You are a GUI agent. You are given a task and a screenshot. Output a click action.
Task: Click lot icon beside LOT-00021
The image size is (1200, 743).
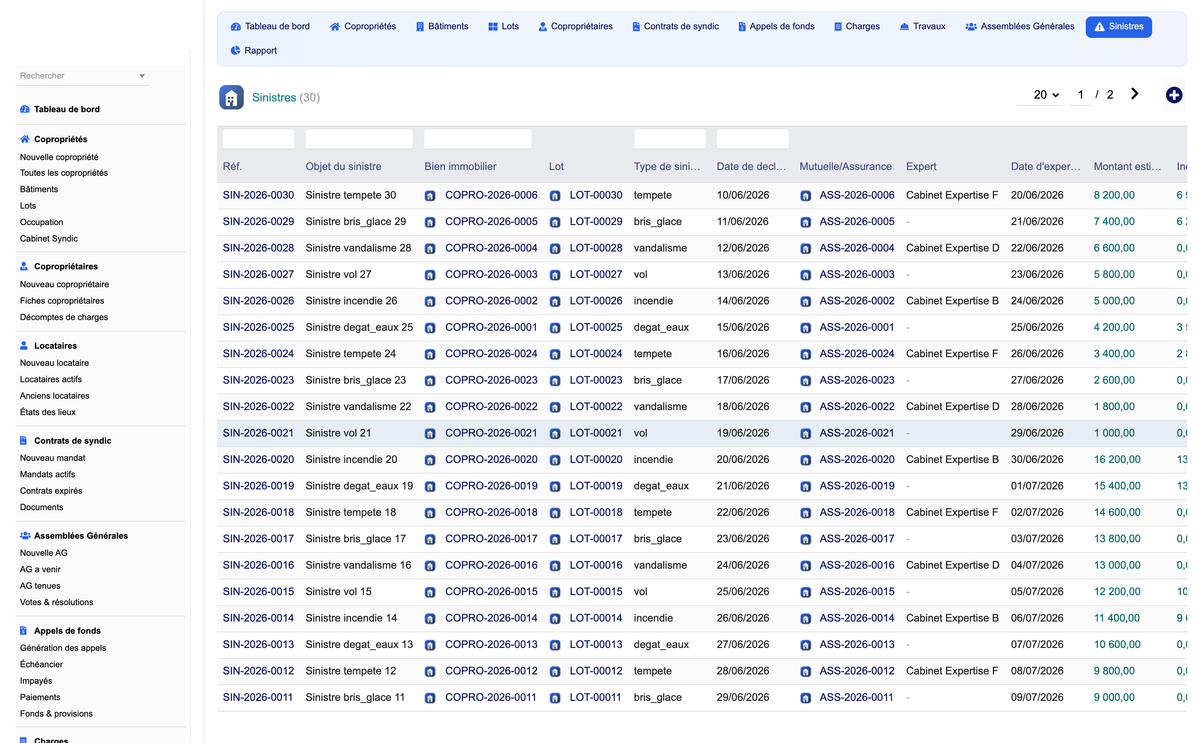tap(555, 434)
